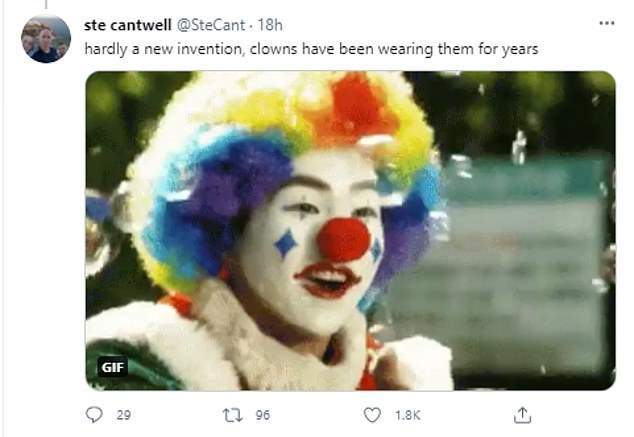Click the tweet text about clowns

click(x=312, y=47)
